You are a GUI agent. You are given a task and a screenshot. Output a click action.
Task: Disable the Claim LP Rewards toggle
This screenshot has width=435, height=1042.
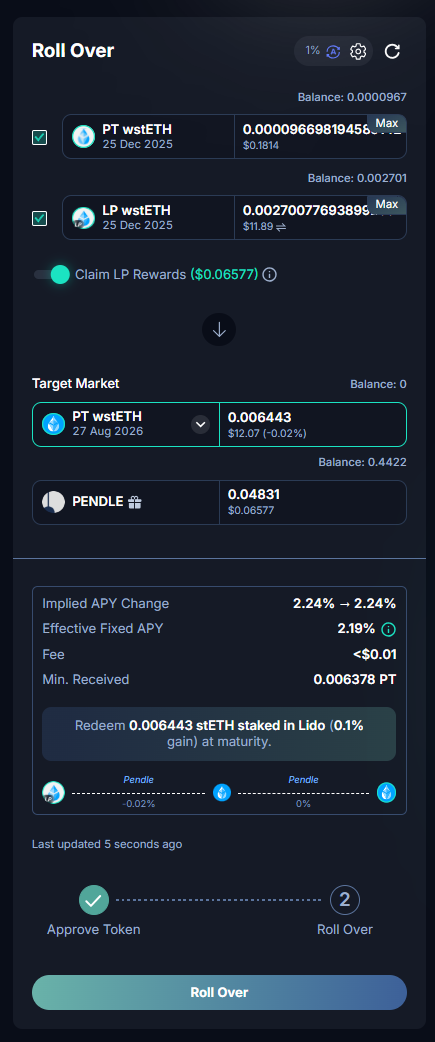(52, 274)
